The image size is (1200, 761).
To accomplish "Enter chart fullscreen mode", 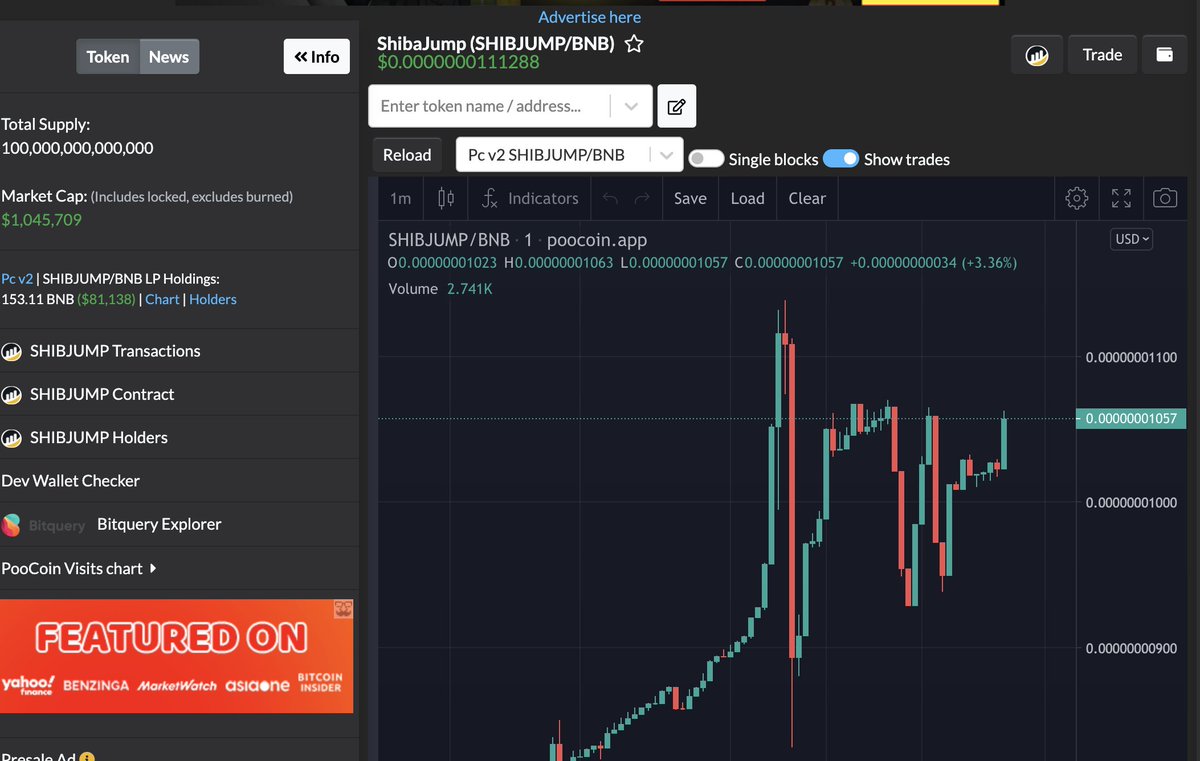I will coord(1121,198).
